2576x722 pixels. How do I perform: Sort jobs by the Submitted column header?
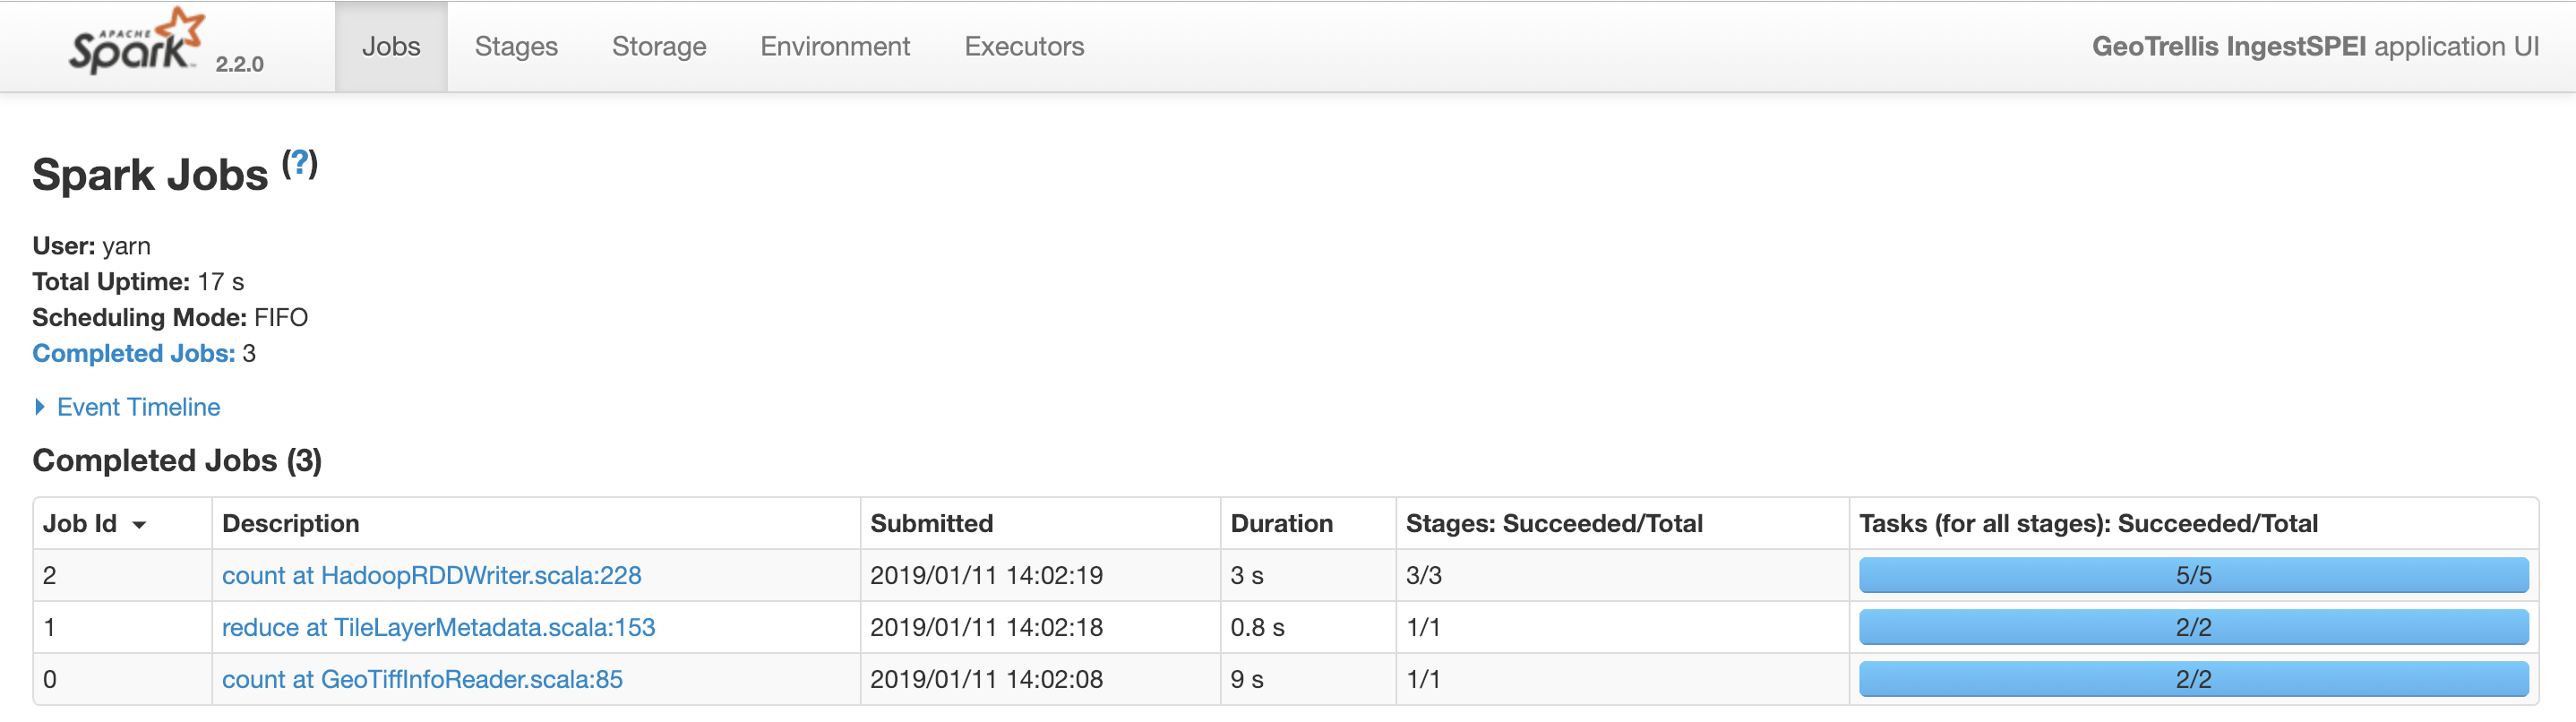[932, 523]
